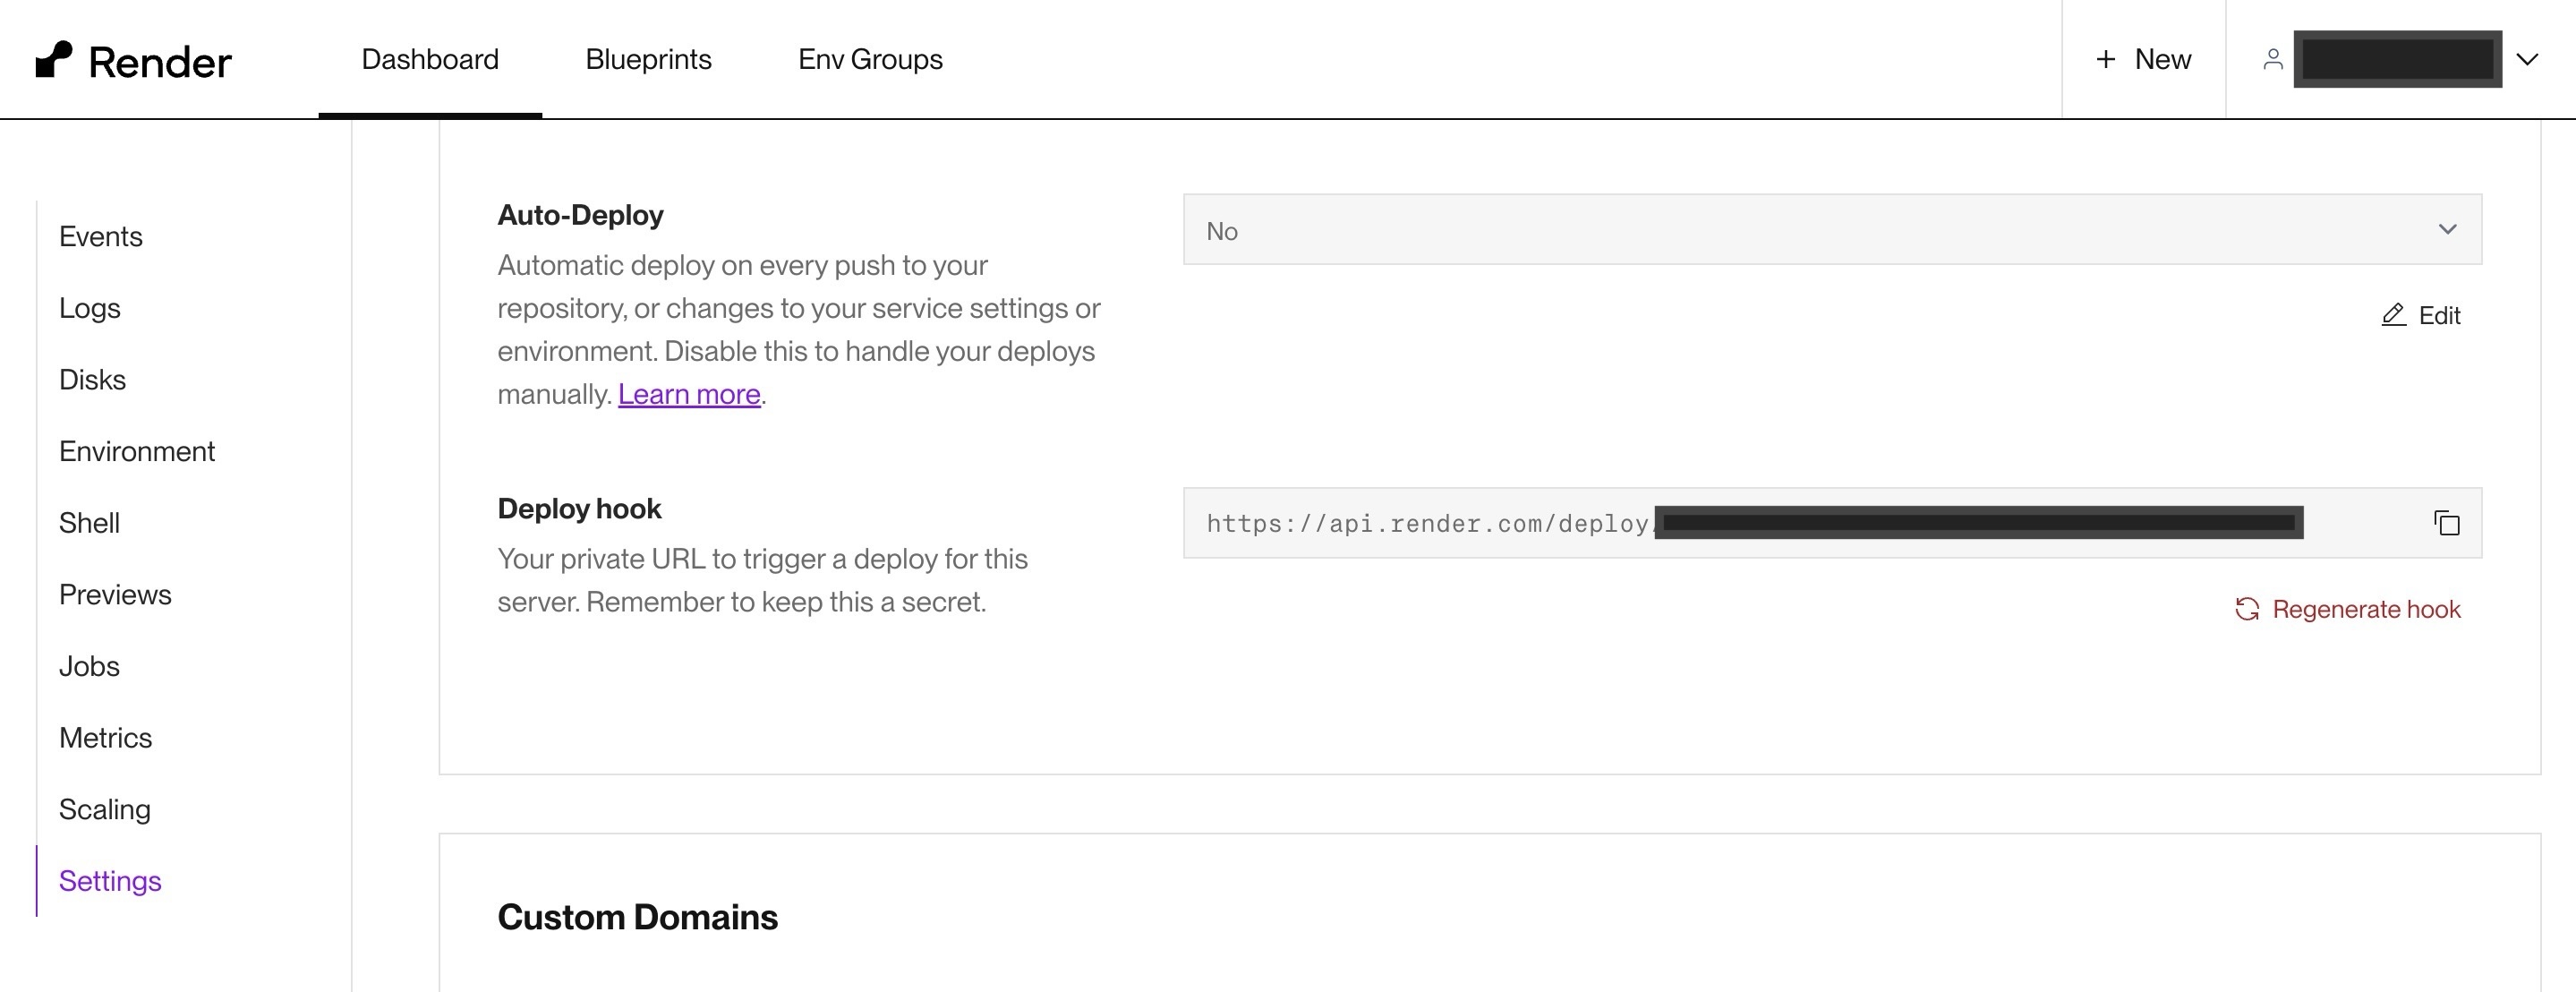
Task: View Events in the sidebar
Action: pyautogui.click(x=101, y=237)
